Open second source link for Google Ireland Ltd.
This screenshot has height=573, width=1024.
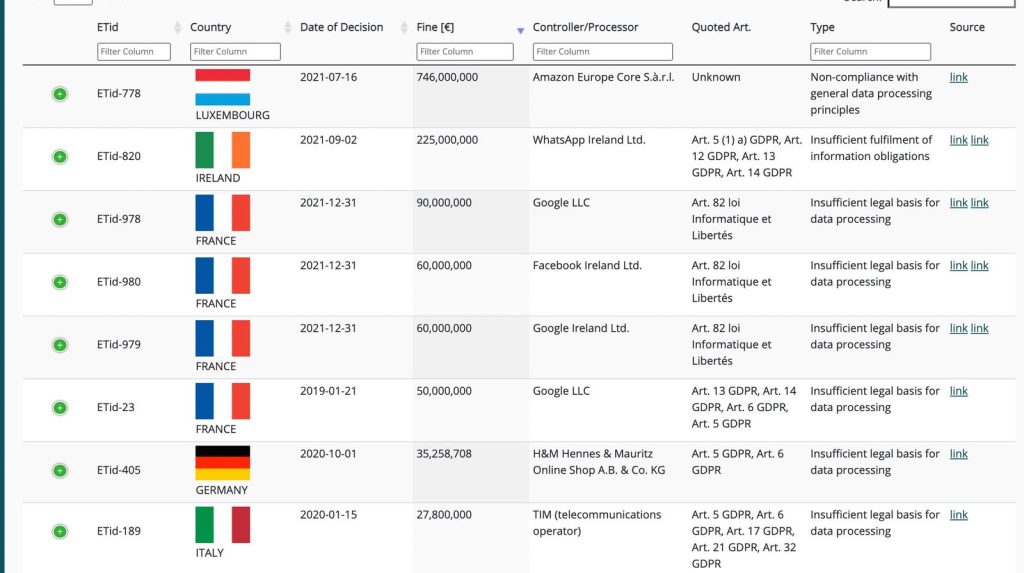[980, 328]
